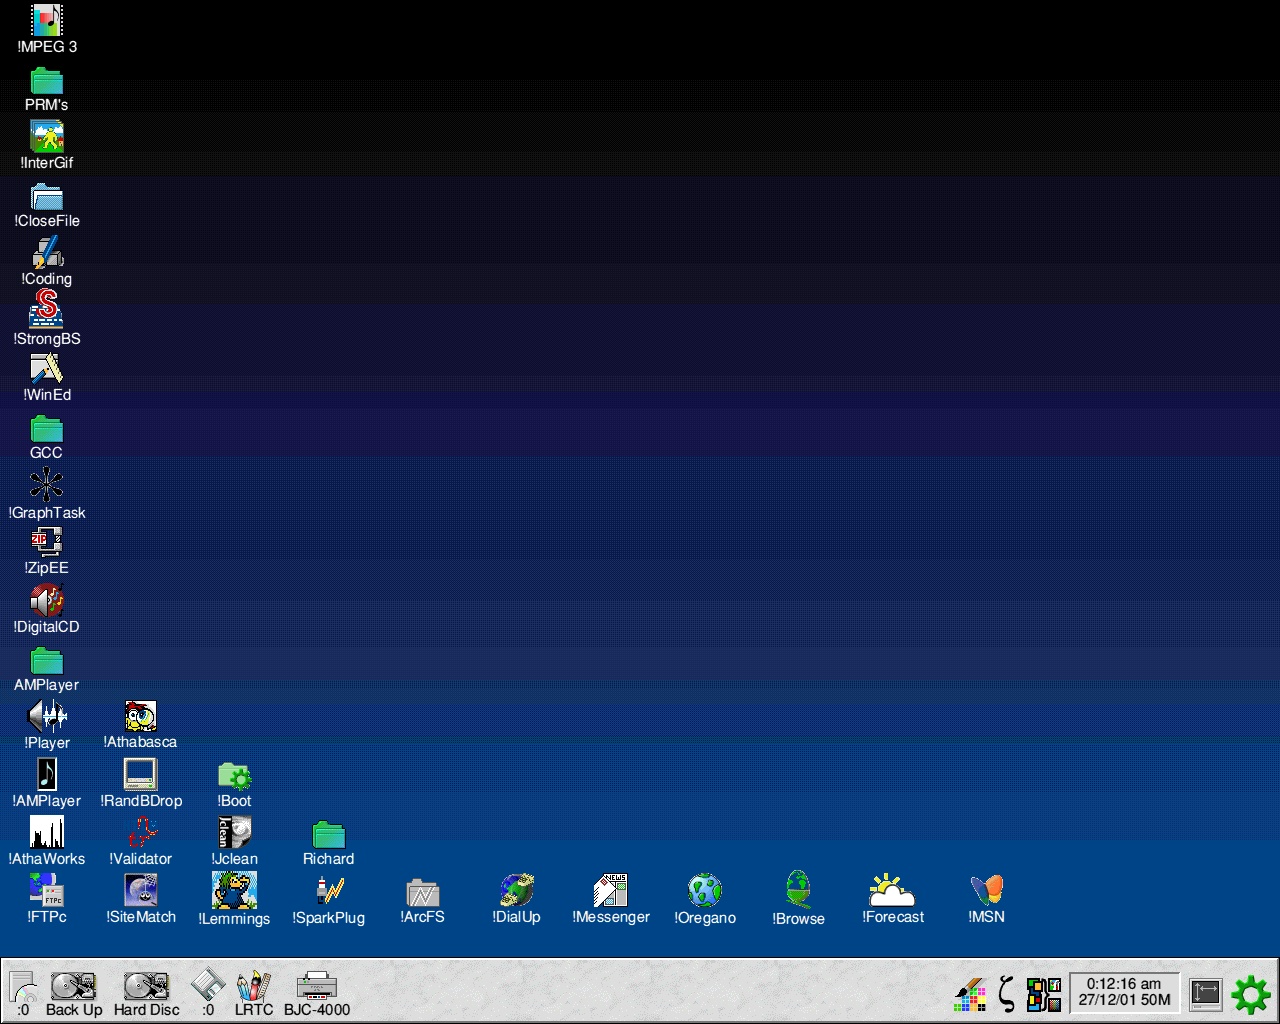Open the Richard folder

(329, 834)
